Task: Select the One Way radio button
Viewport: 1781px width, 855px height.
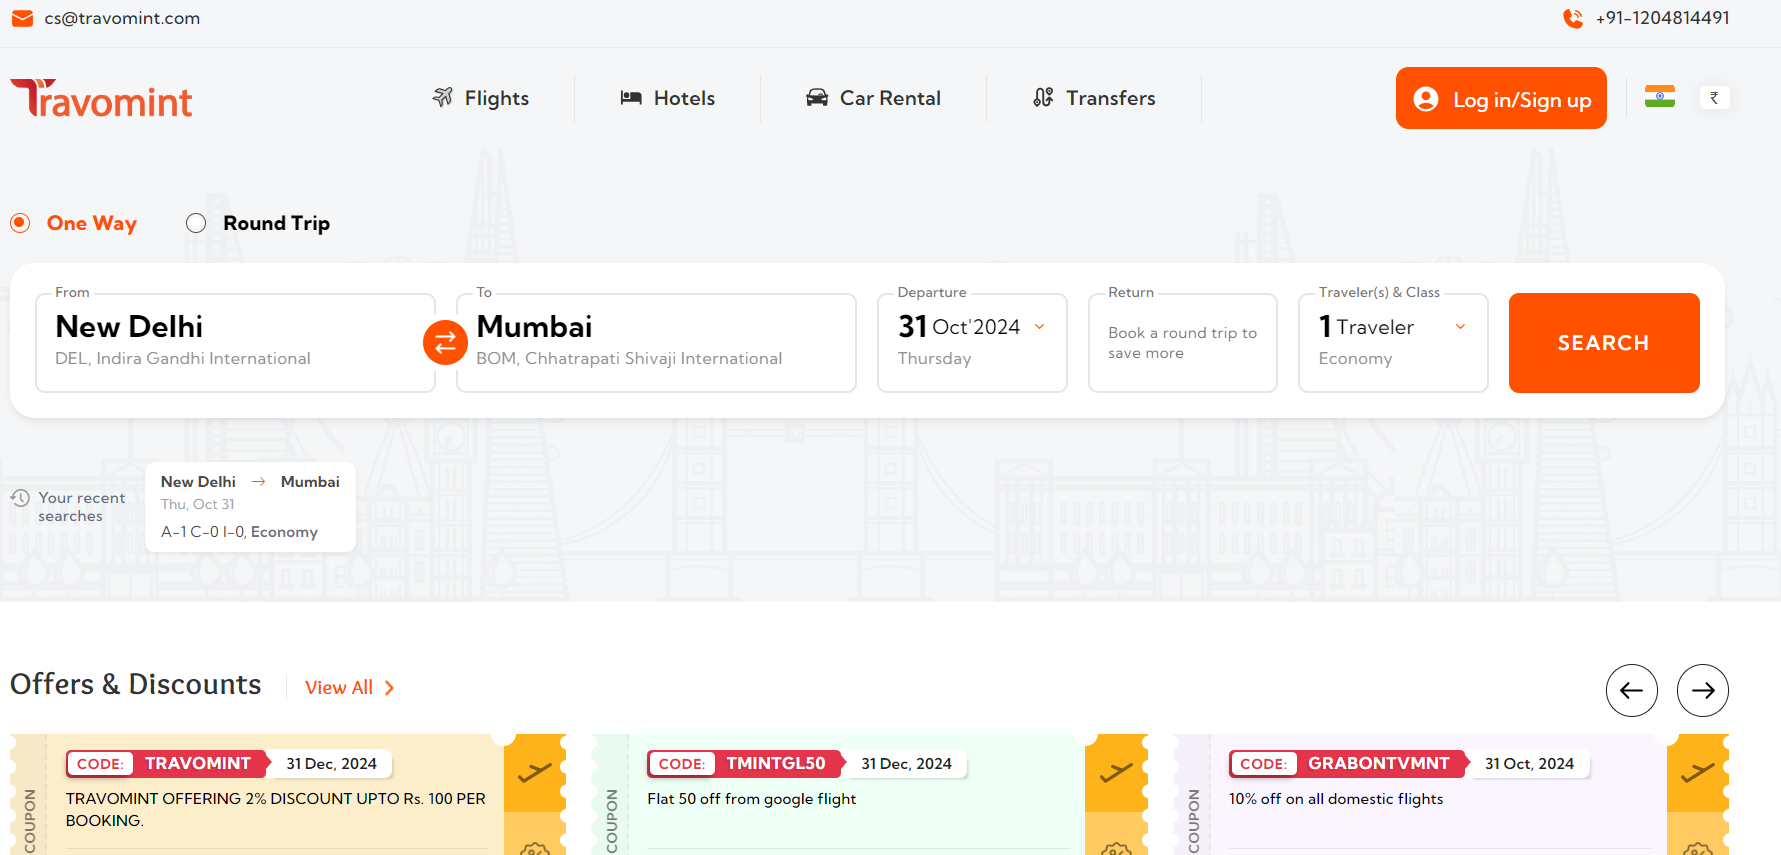Action: coord(21,223)
